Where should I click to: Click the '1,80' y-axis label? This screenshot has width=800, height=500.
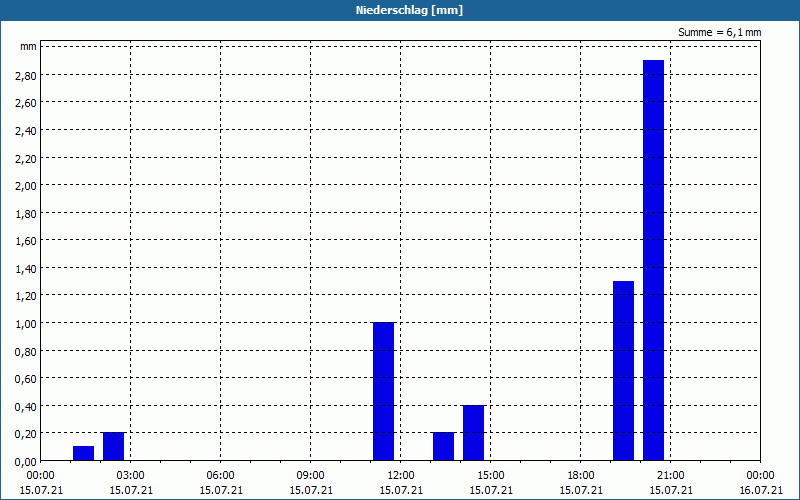pyautogui.click(x=27, y=213)
